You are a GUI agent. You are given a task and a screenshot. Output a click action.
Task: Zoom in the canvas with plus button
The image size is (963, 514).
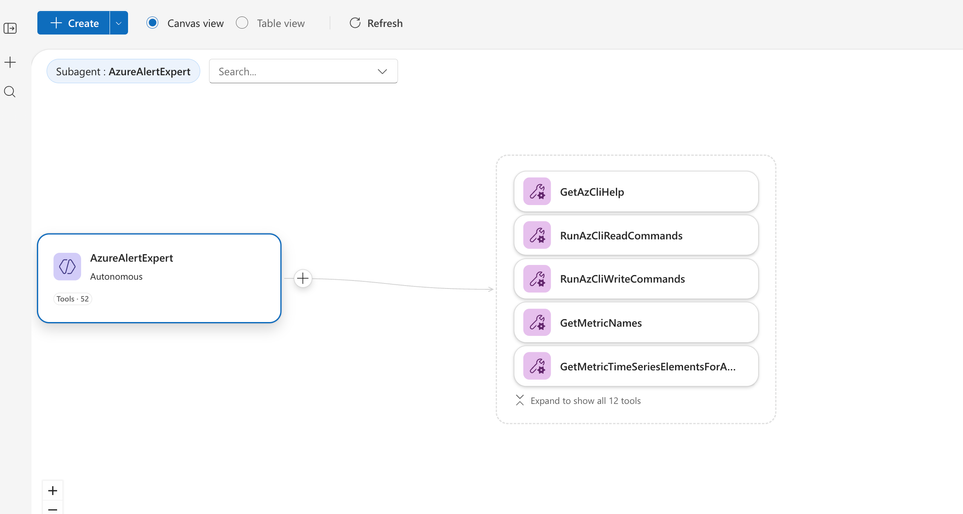[53, 490]
